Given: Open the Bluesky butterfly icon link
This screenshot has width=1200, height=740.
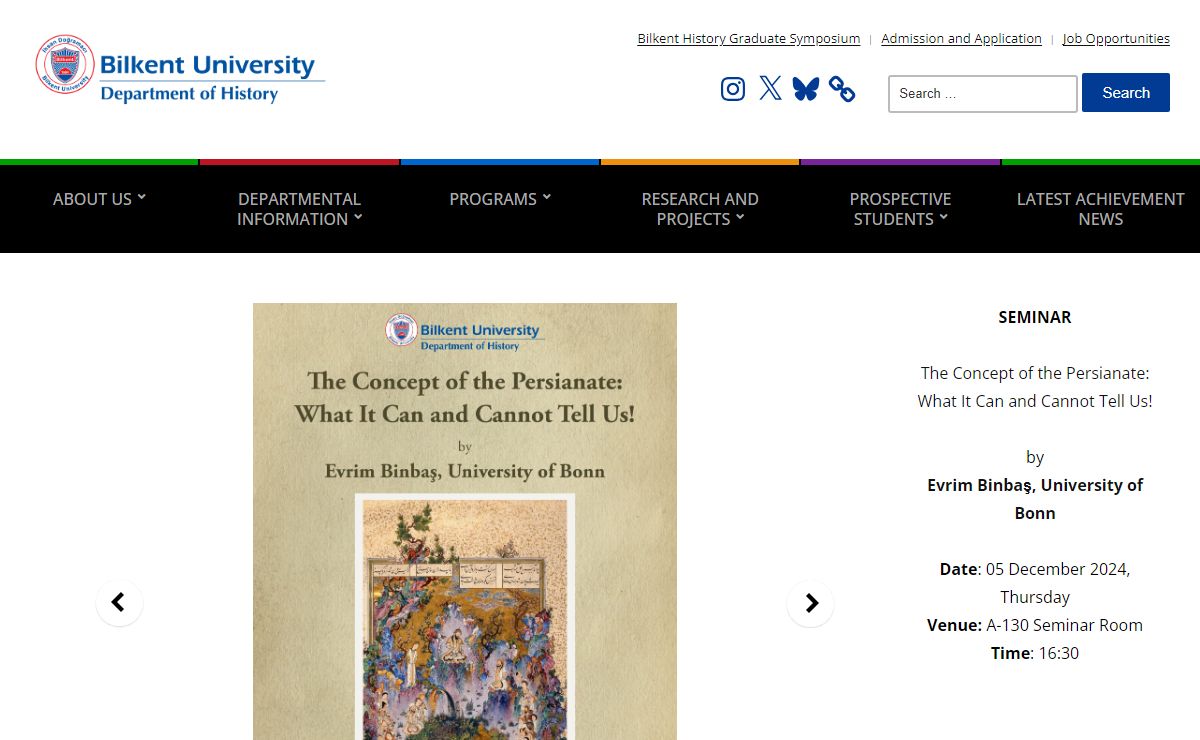Looking at the screenshot, I should (806, 89).
